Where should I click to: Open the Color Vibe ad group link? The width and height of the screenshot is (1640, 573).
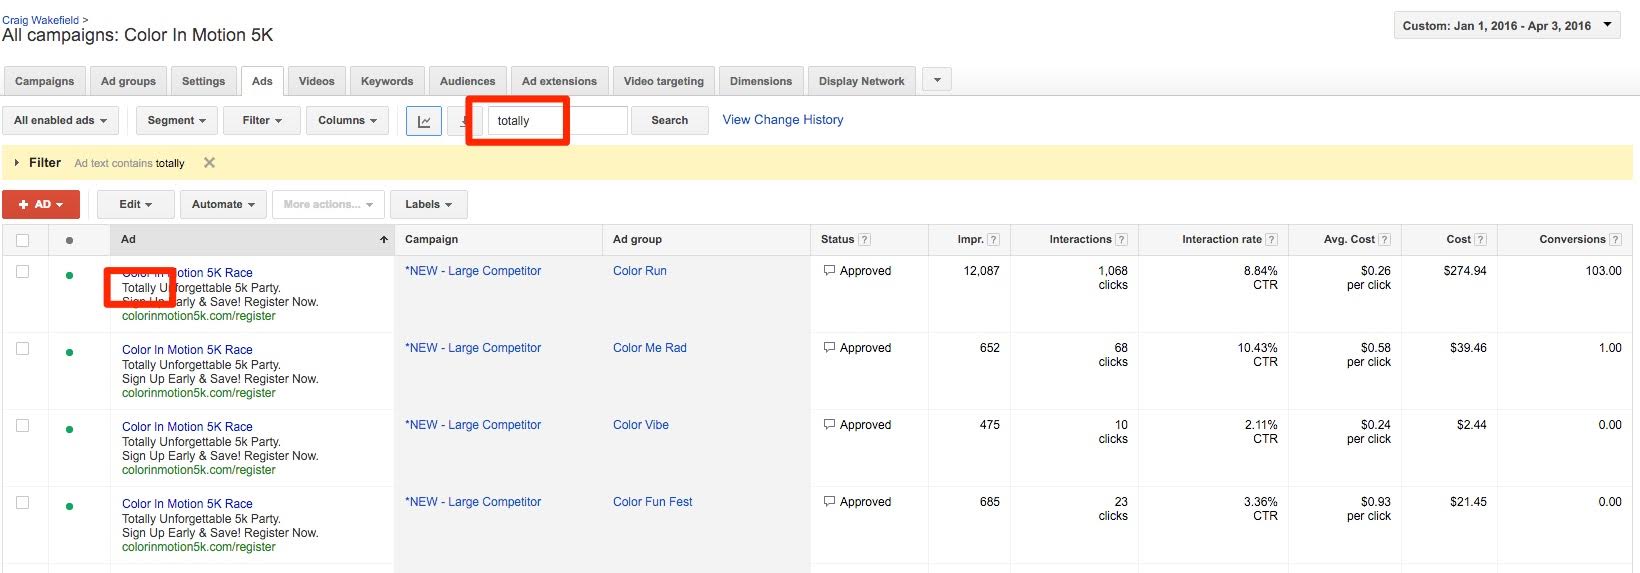click(641, 425)
